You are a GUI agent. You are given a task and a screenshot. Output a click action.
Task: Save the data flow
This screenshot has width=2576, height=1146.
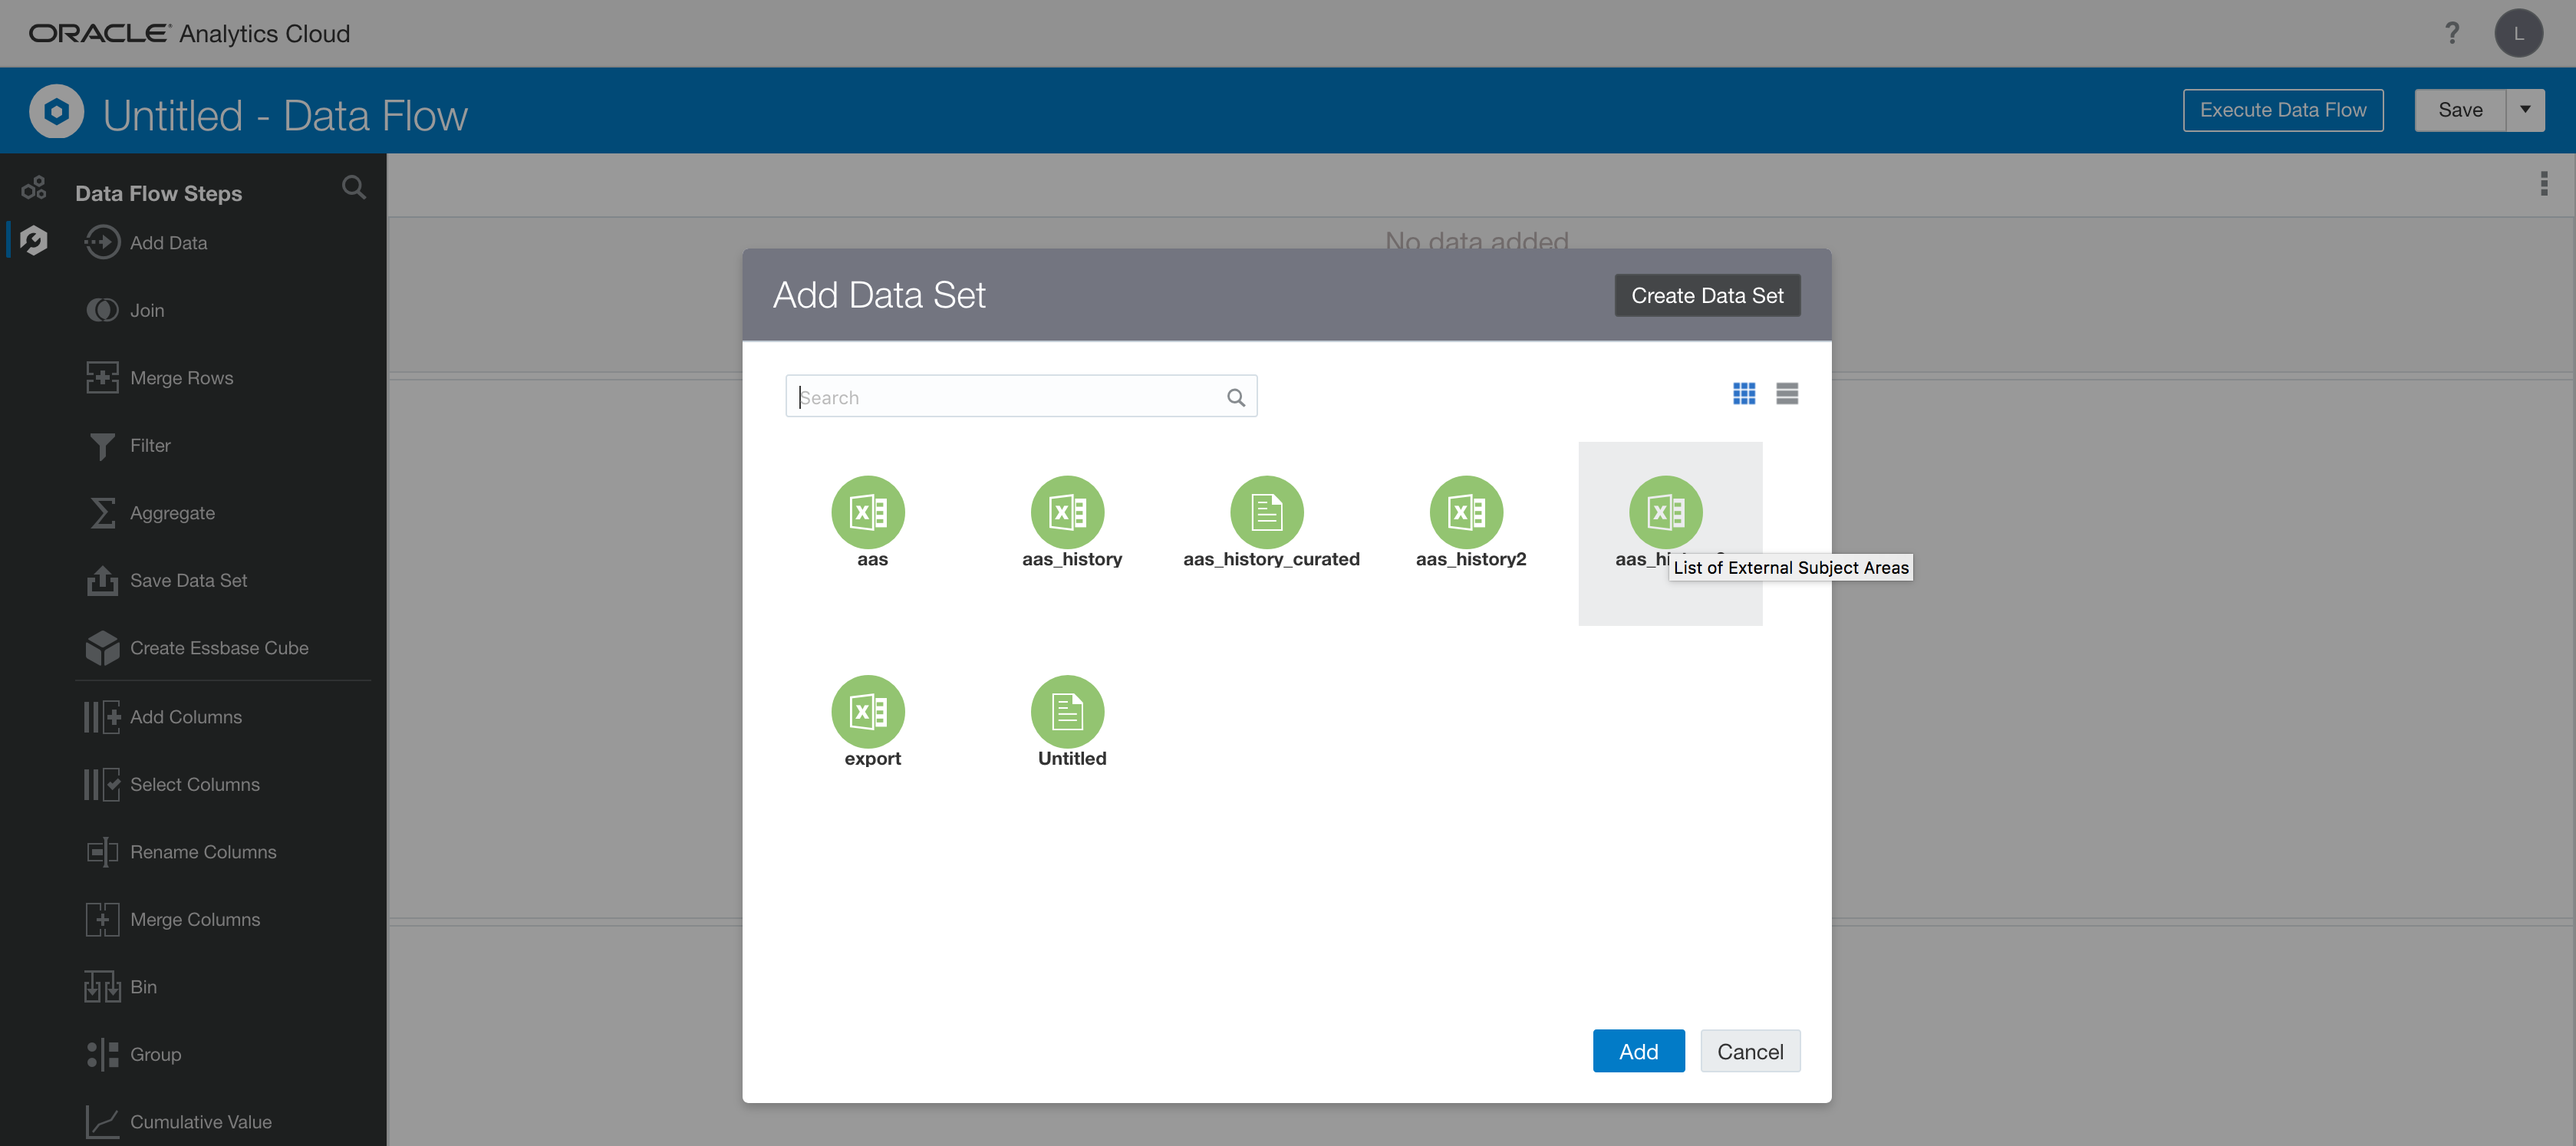click(x=2460, y=110)
